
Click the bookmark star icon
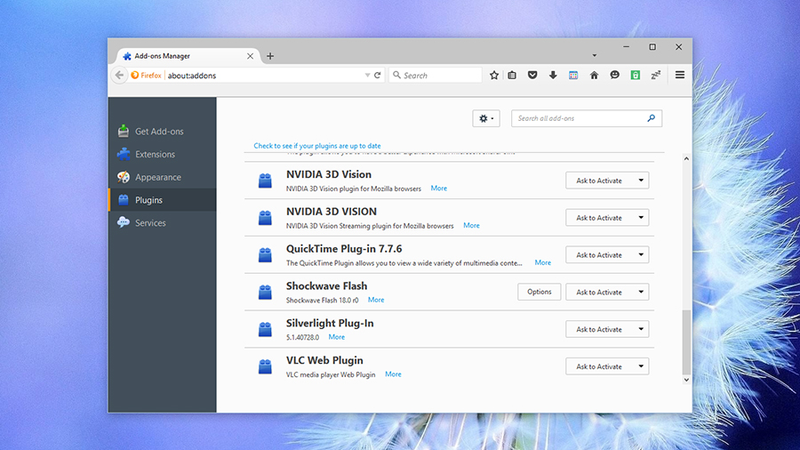494,75
